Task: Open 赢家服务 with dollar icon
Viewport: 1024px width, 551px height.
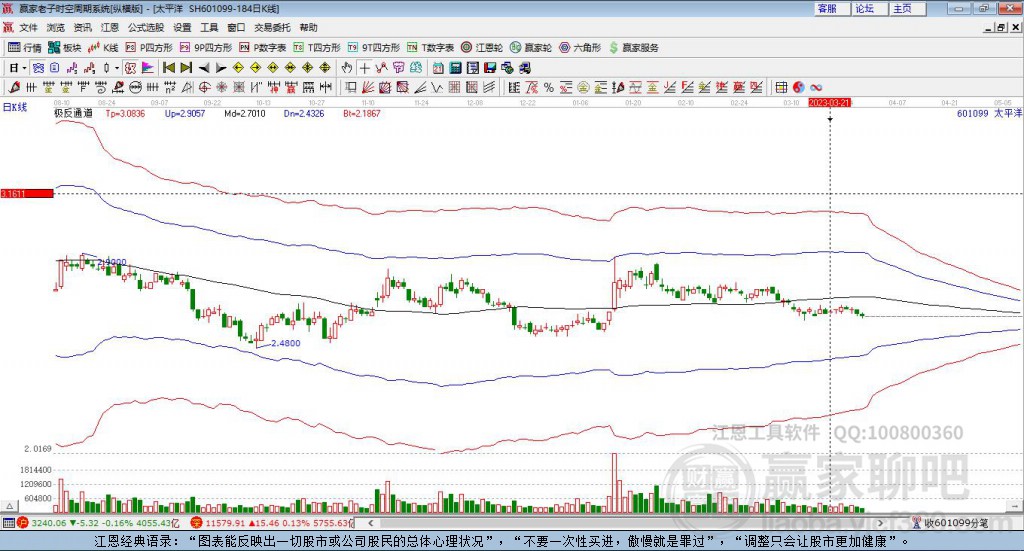Action: [633, 48]
